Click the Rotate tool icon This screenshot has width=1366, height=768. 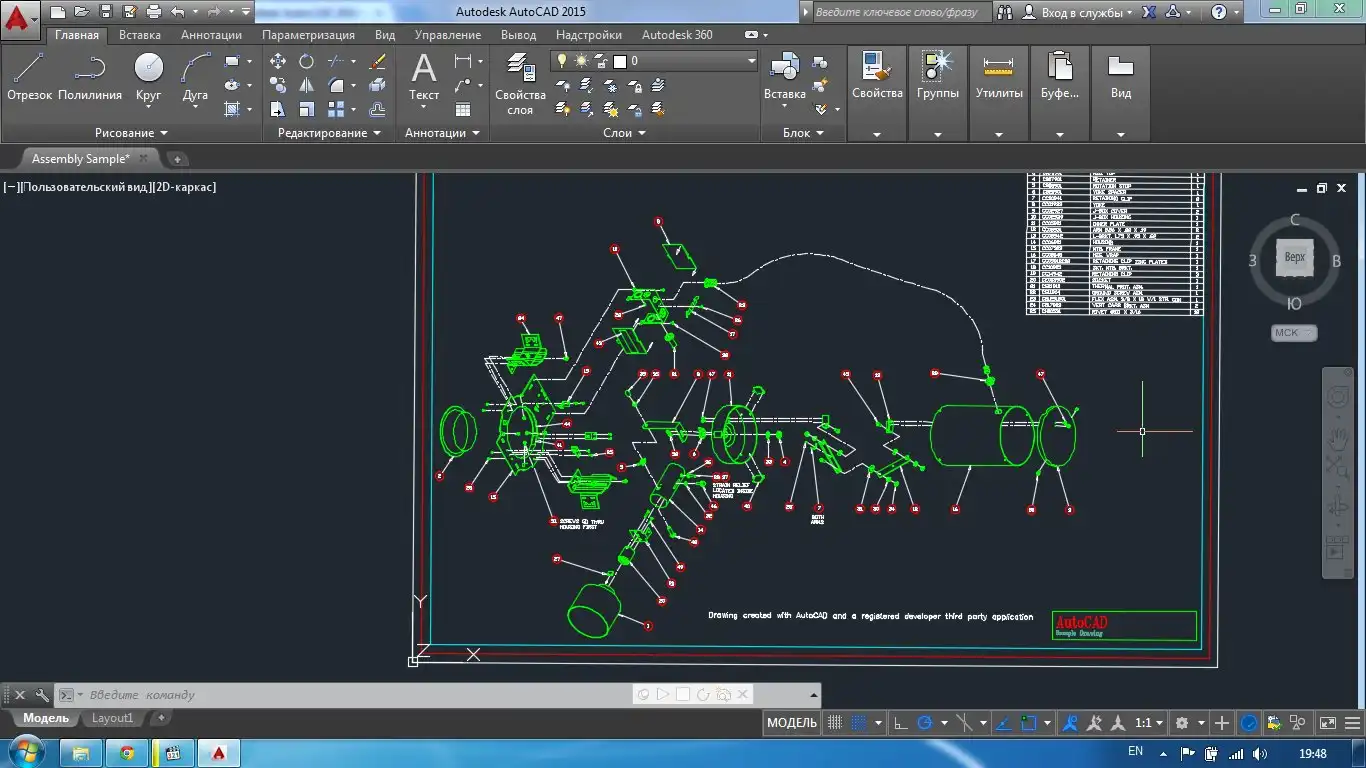306,62
